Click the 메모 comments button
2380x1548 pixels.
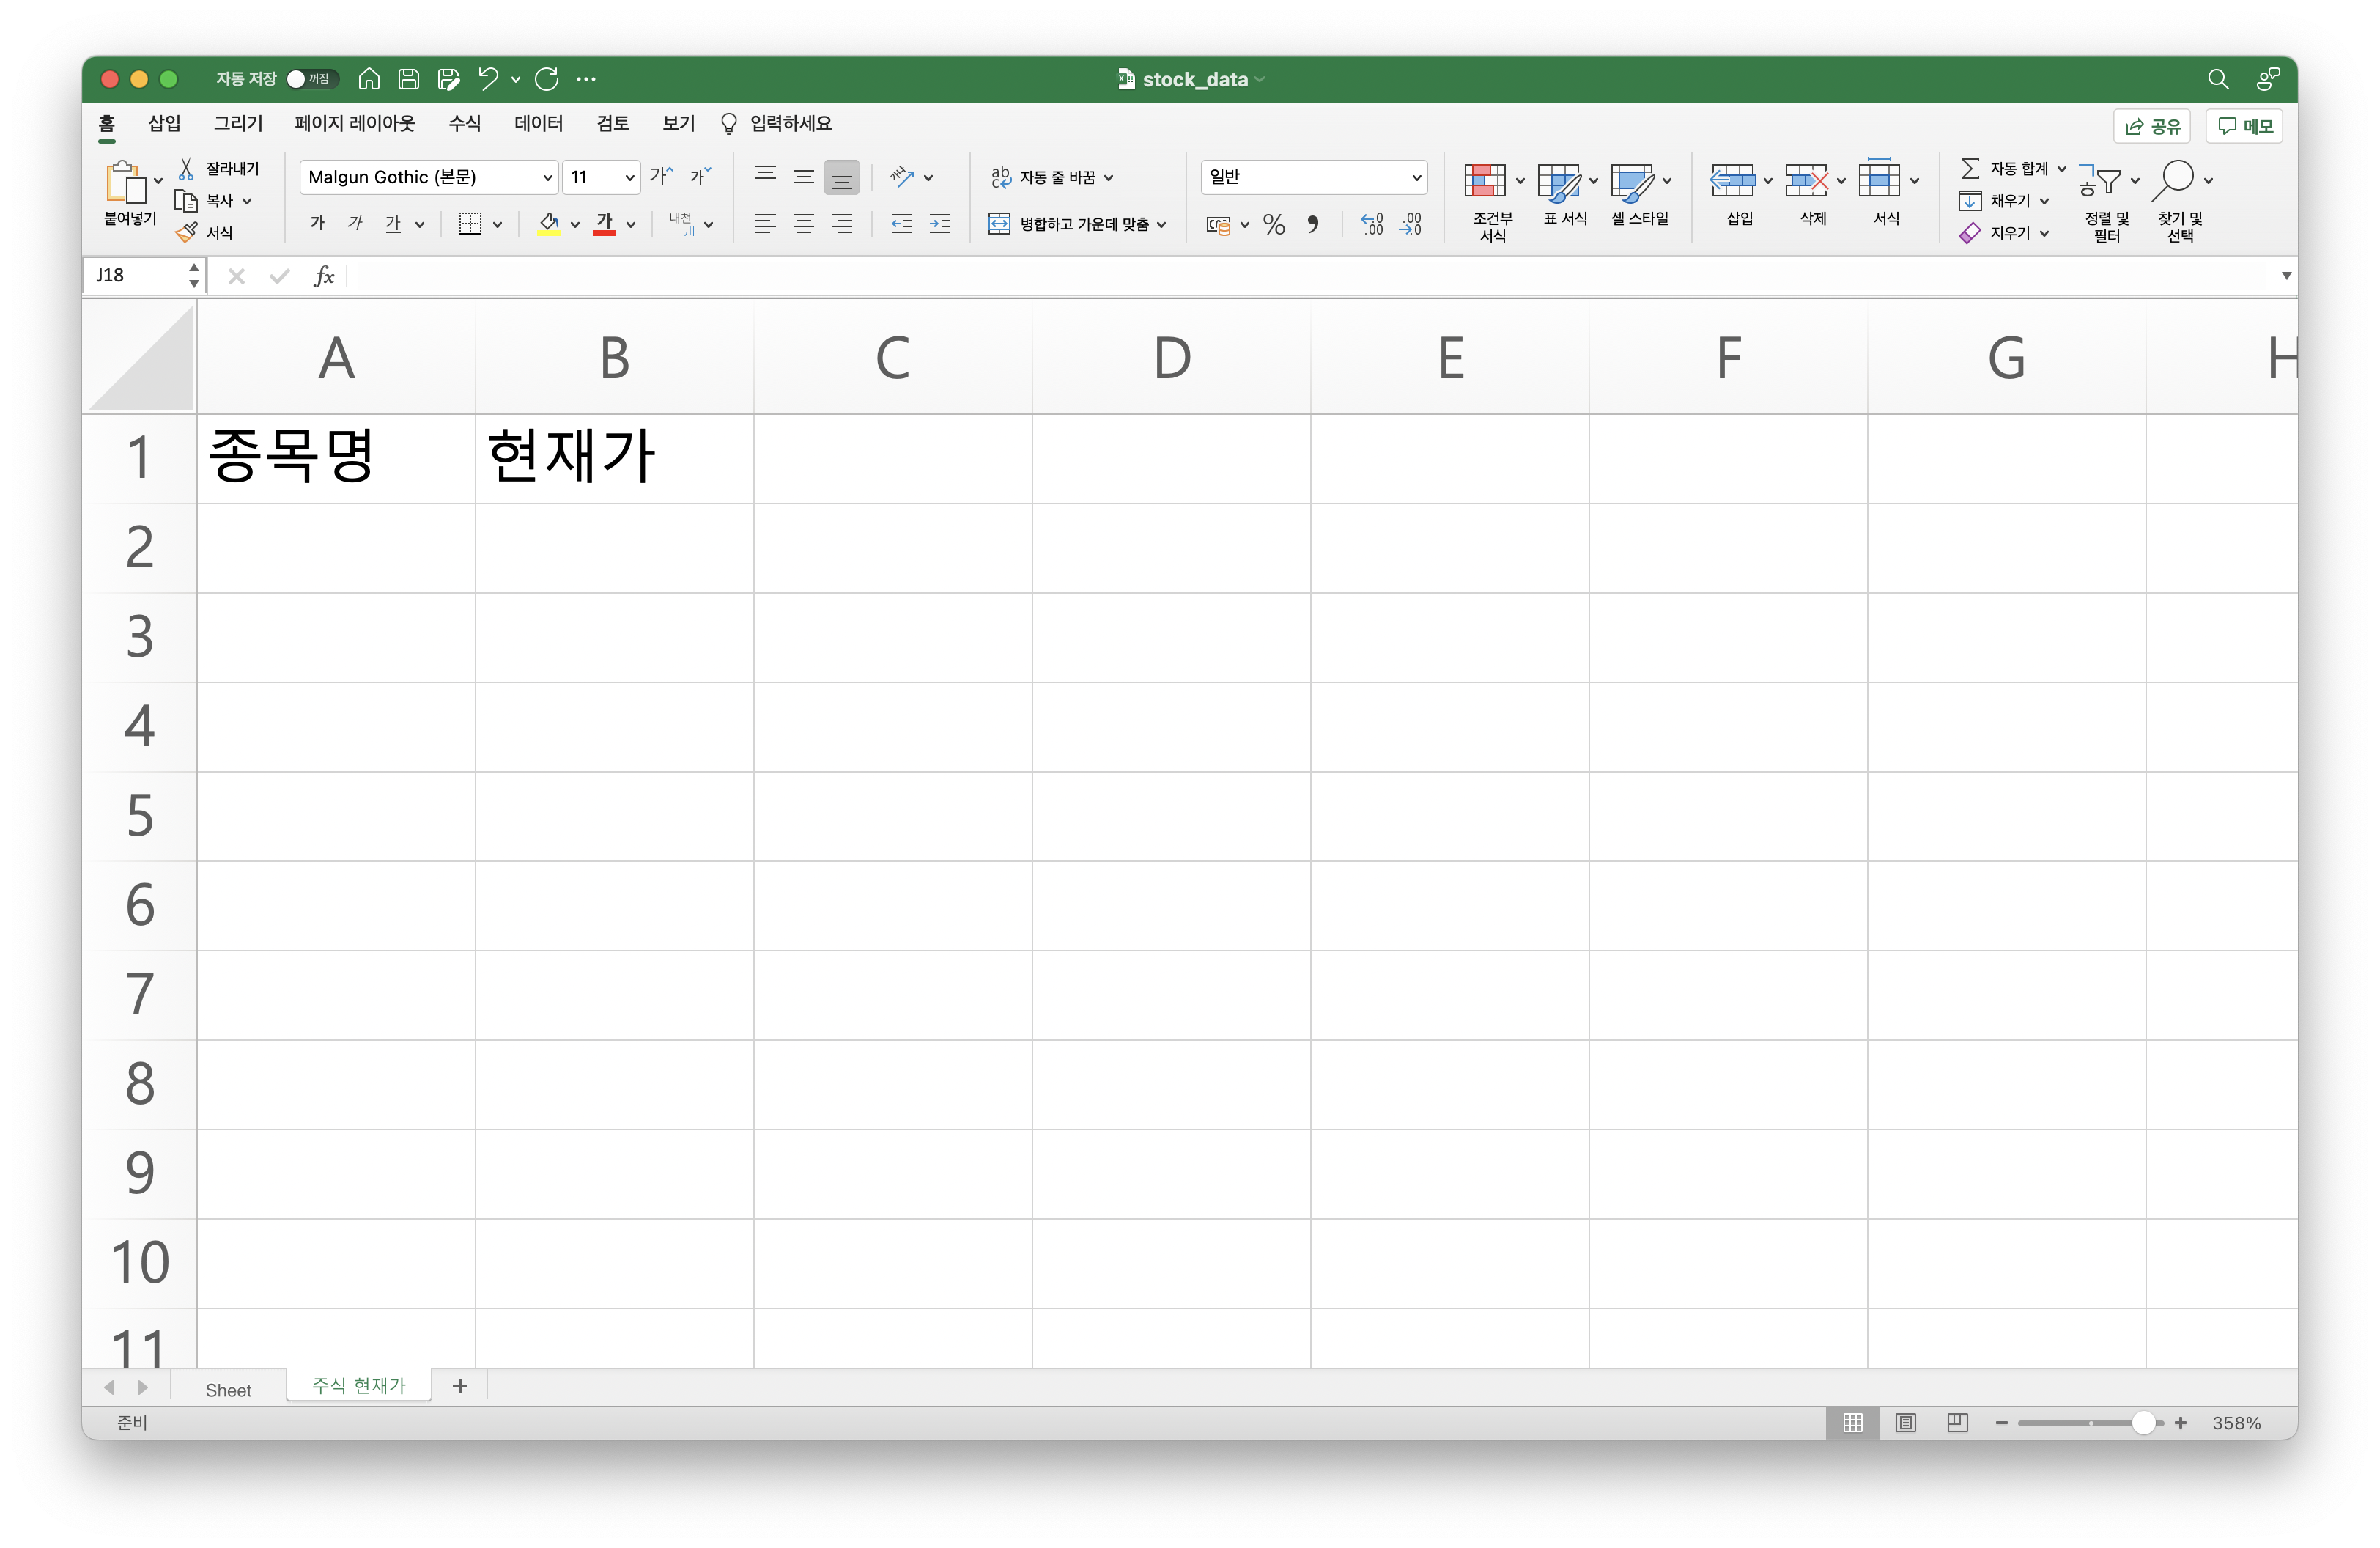(2245, 126)
